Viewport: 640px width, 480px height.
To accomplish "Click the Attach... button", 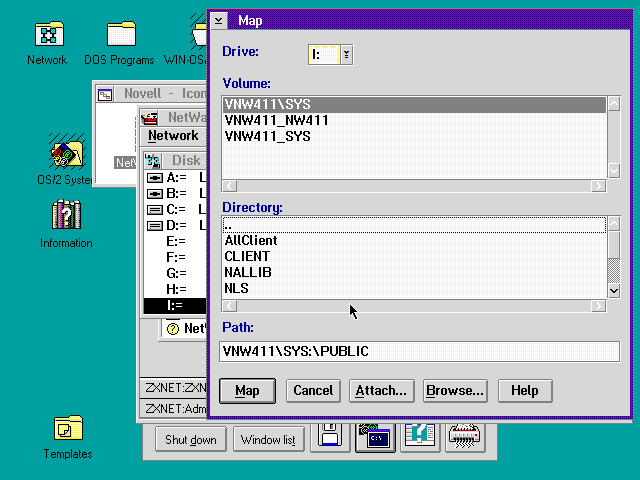I will [382, 391].
